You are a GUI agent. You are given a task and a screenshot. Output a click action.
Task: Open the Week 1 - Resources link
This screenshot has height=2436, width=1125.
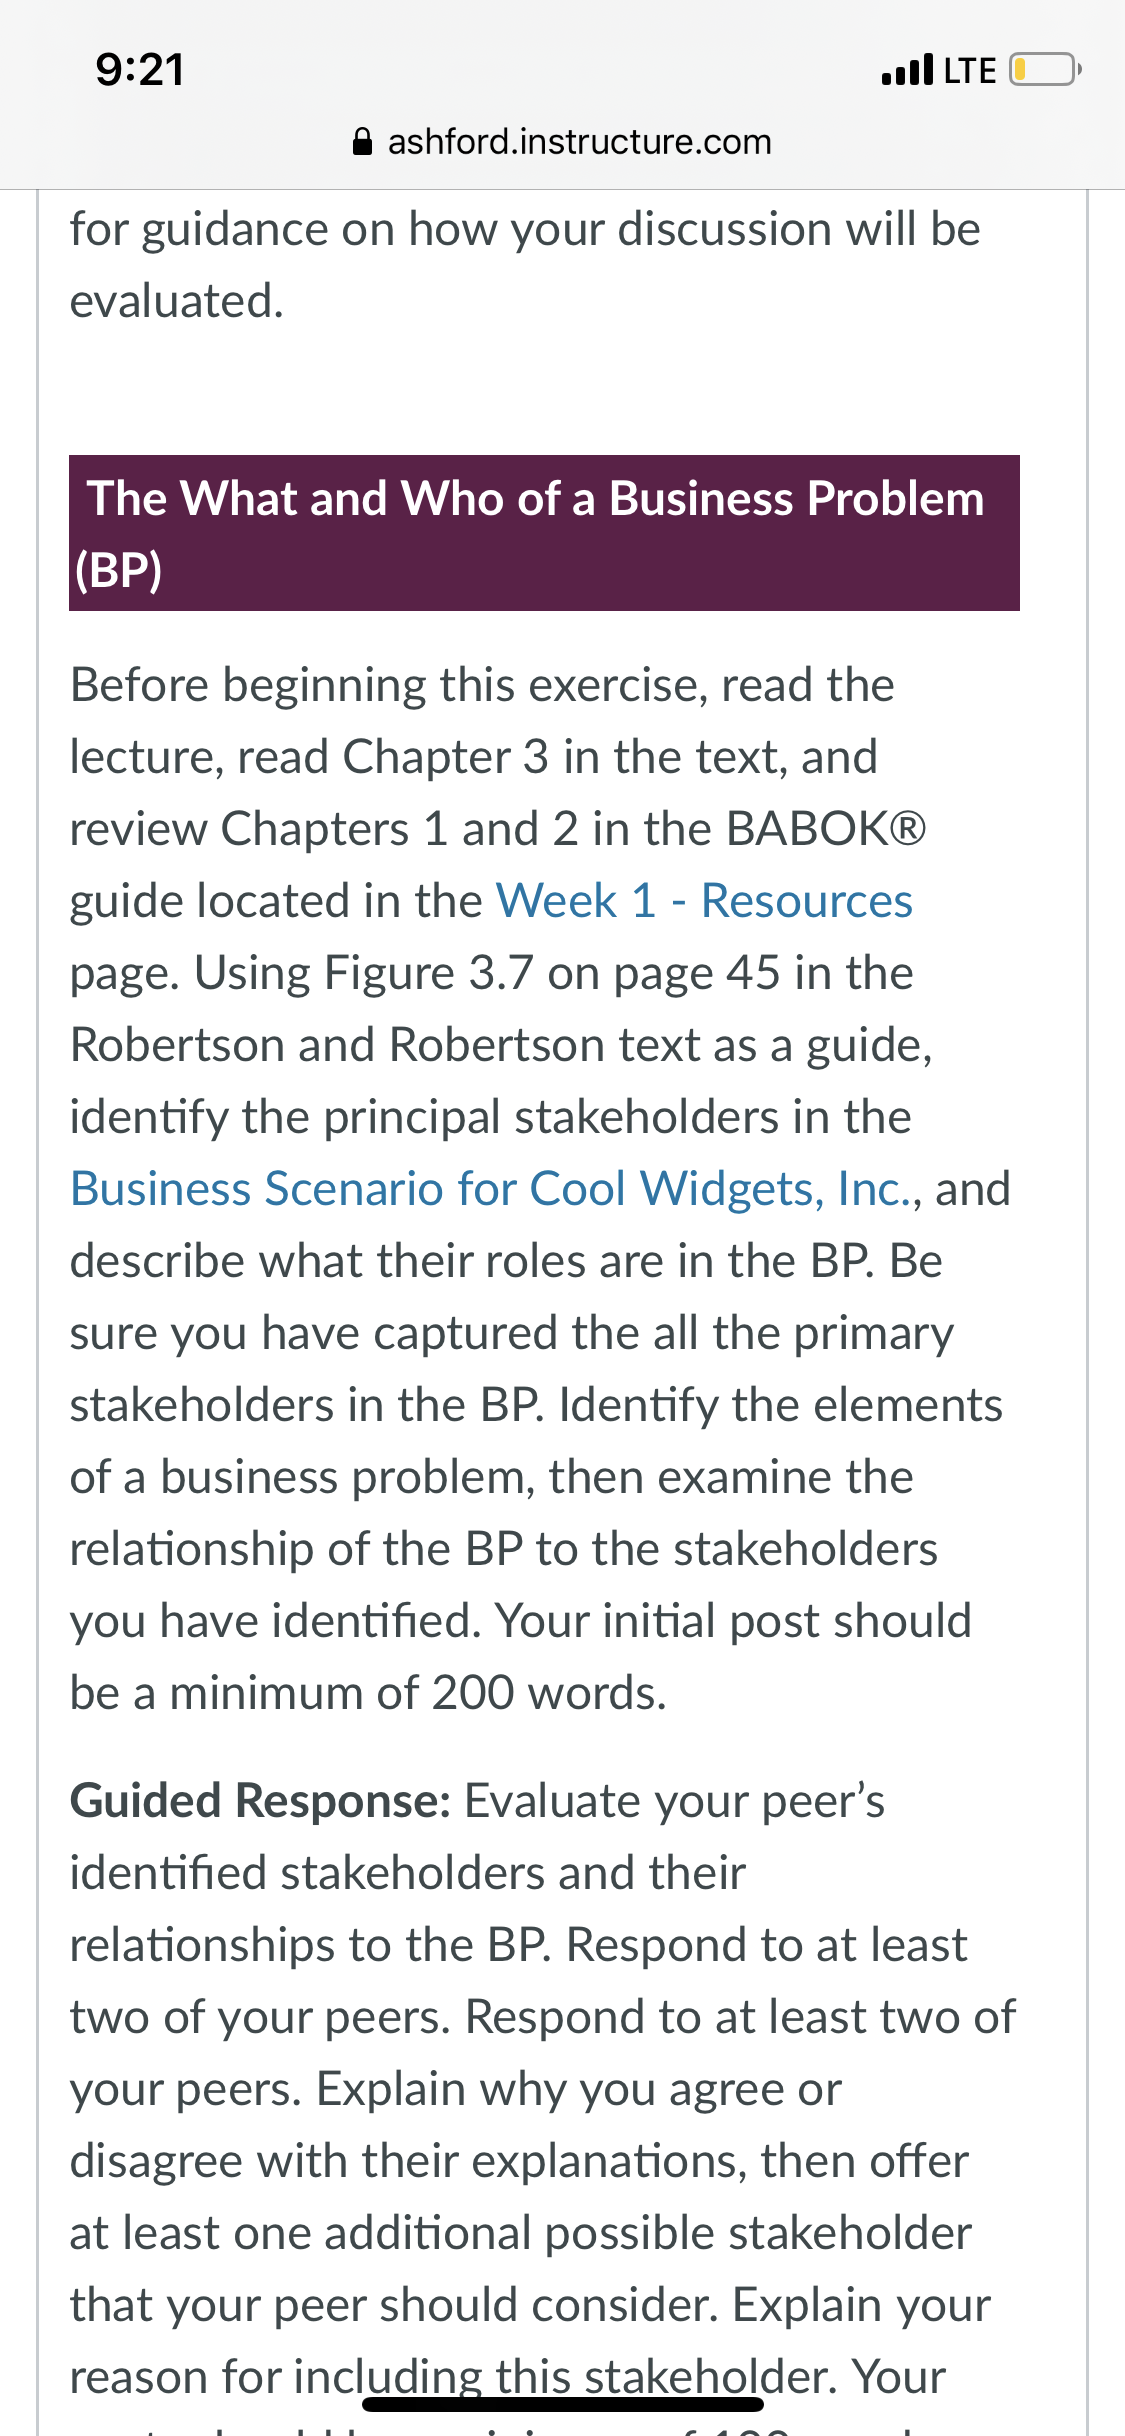click(704, 901)
